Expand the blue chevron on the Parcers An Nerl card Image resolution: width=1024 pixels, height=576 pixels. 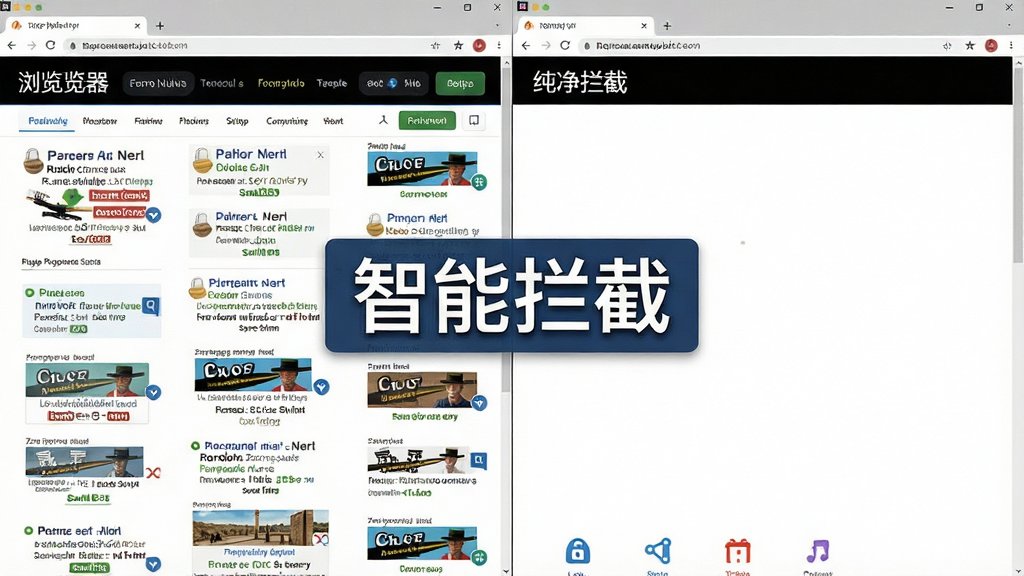tap(153, 215)
